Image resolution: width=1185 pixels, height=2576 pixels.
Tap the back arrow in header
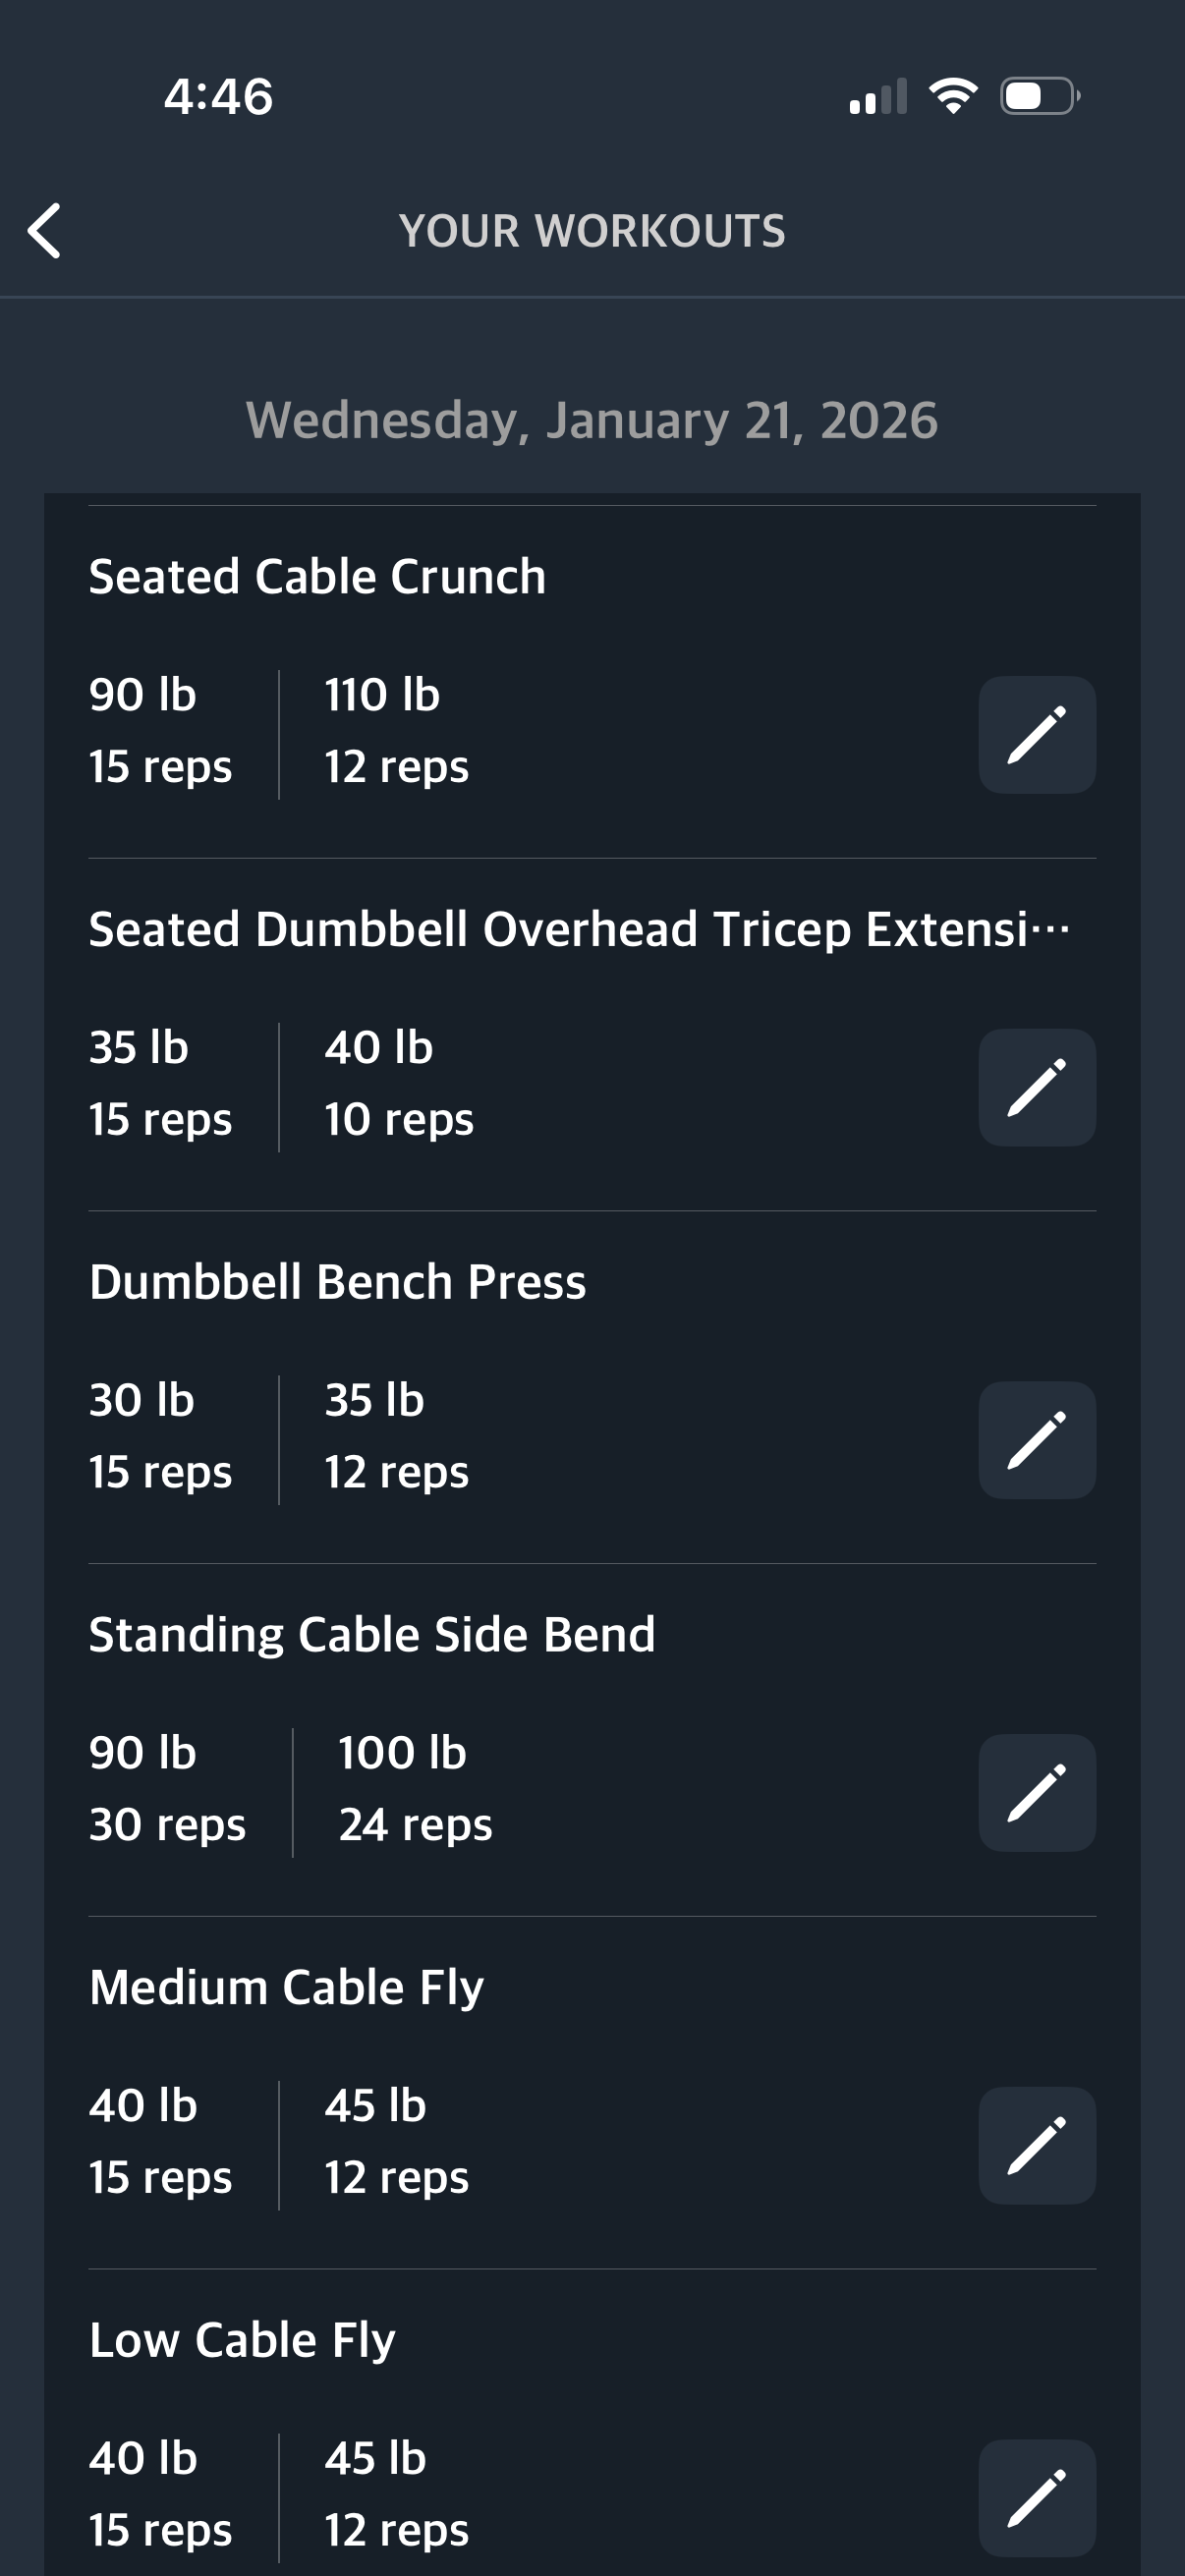[x=45, y=231]
